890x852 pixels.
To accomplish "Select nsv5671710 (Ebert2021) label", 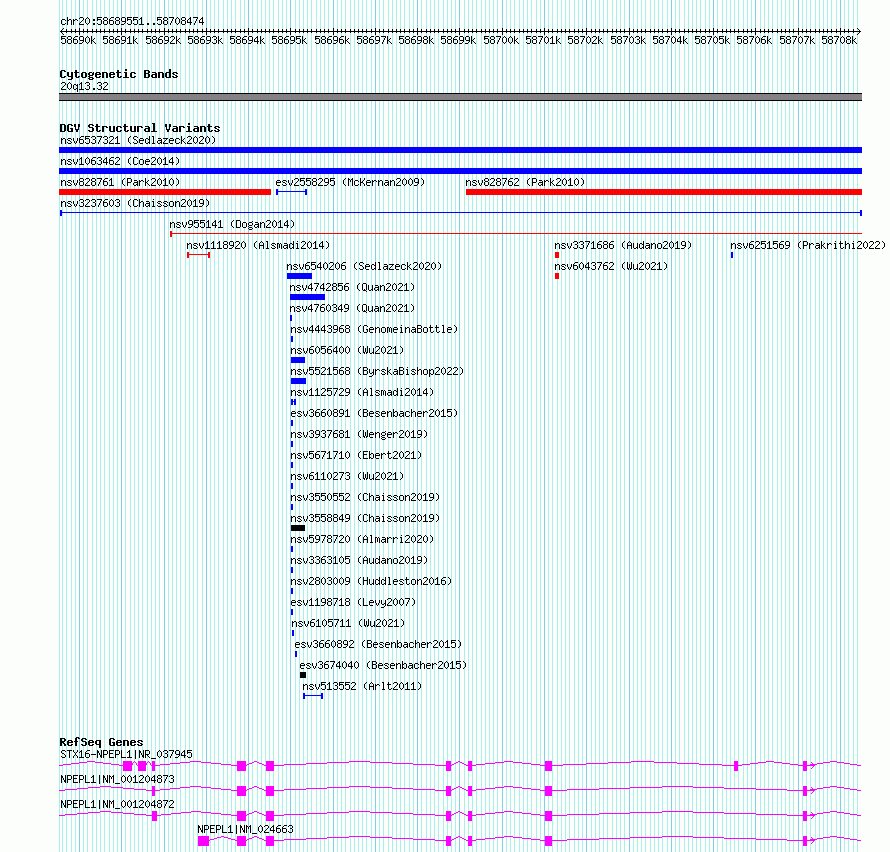I will coord(356,455).
